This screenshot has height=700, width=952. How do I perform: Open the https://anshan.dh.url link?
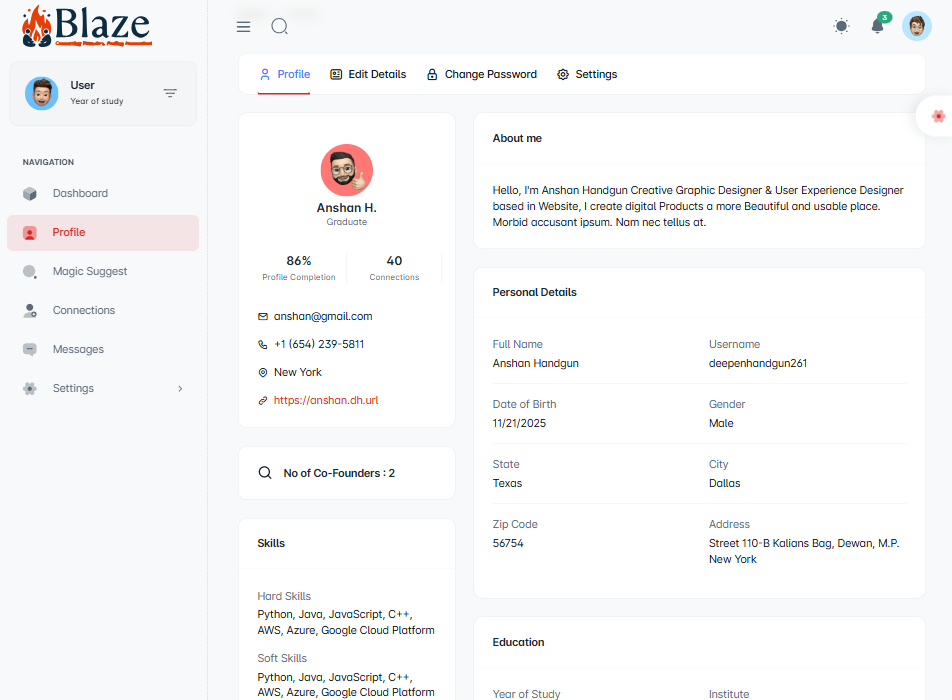click(326, 400)
